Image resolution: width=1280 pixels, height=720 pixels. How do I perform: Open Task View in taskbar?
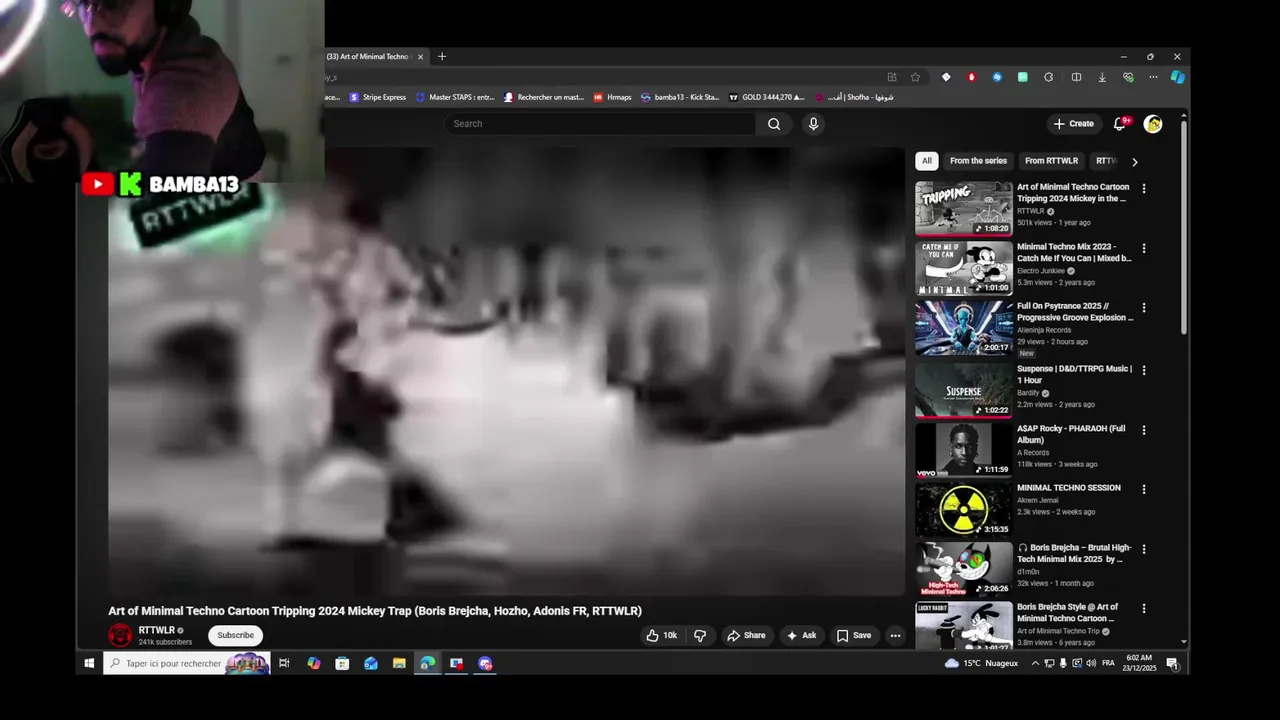(x=284, y=663)
